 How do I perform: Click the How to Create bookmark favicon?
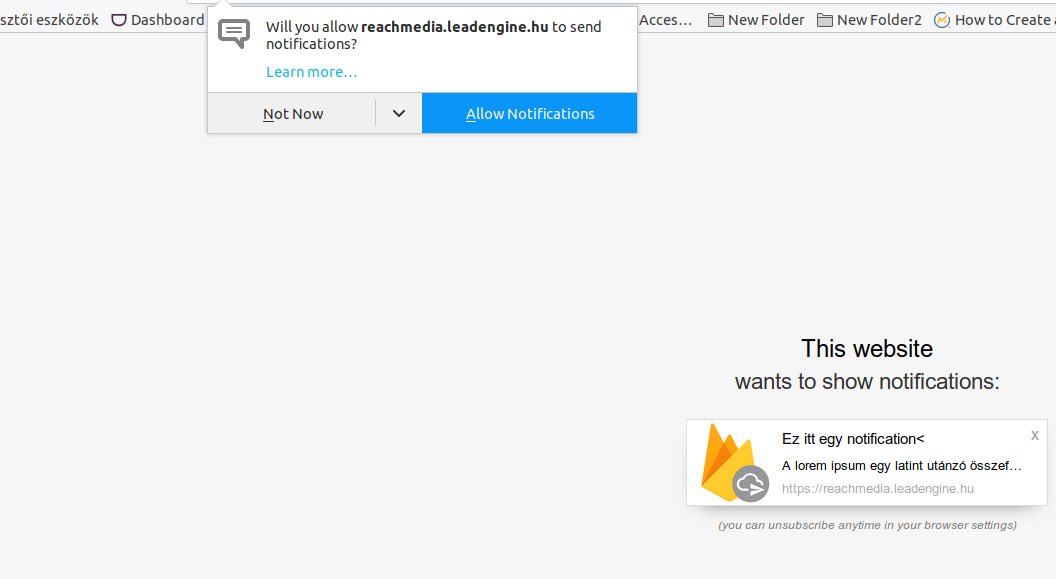click(942, 20)
